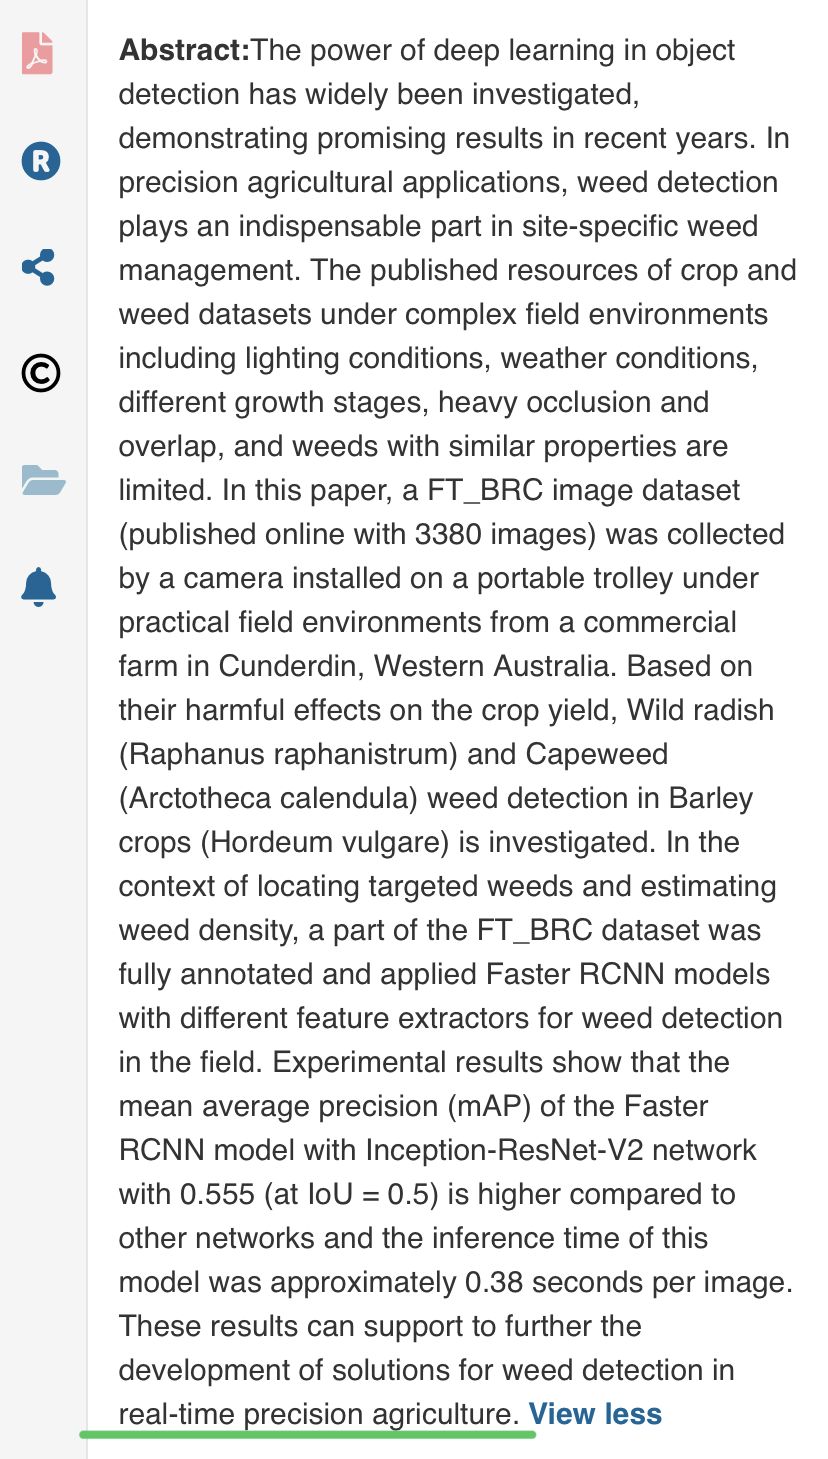Click the blue circled R icon

click(x=41, y=161)
